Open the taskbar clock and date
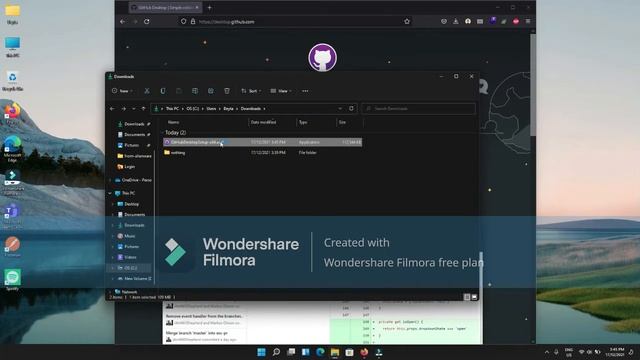This screenshot has height=360, width=640. click(x=616, y=352)
